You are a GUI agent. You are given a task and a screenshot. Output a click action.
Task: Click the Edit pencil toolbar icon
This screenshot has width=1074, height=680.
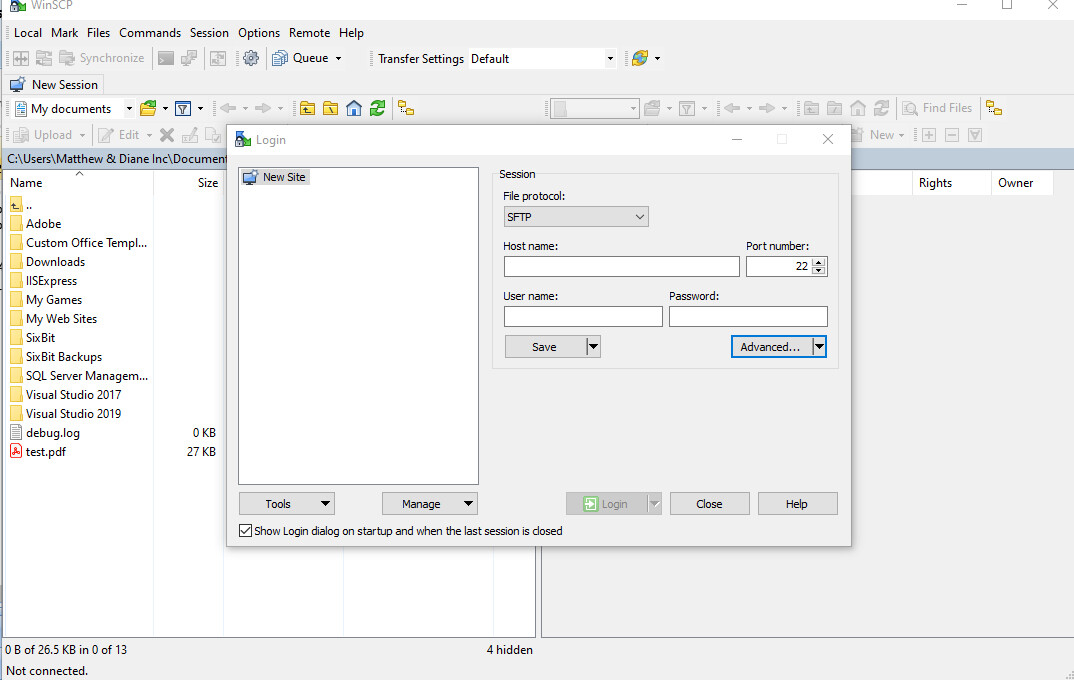pos(105,135)
